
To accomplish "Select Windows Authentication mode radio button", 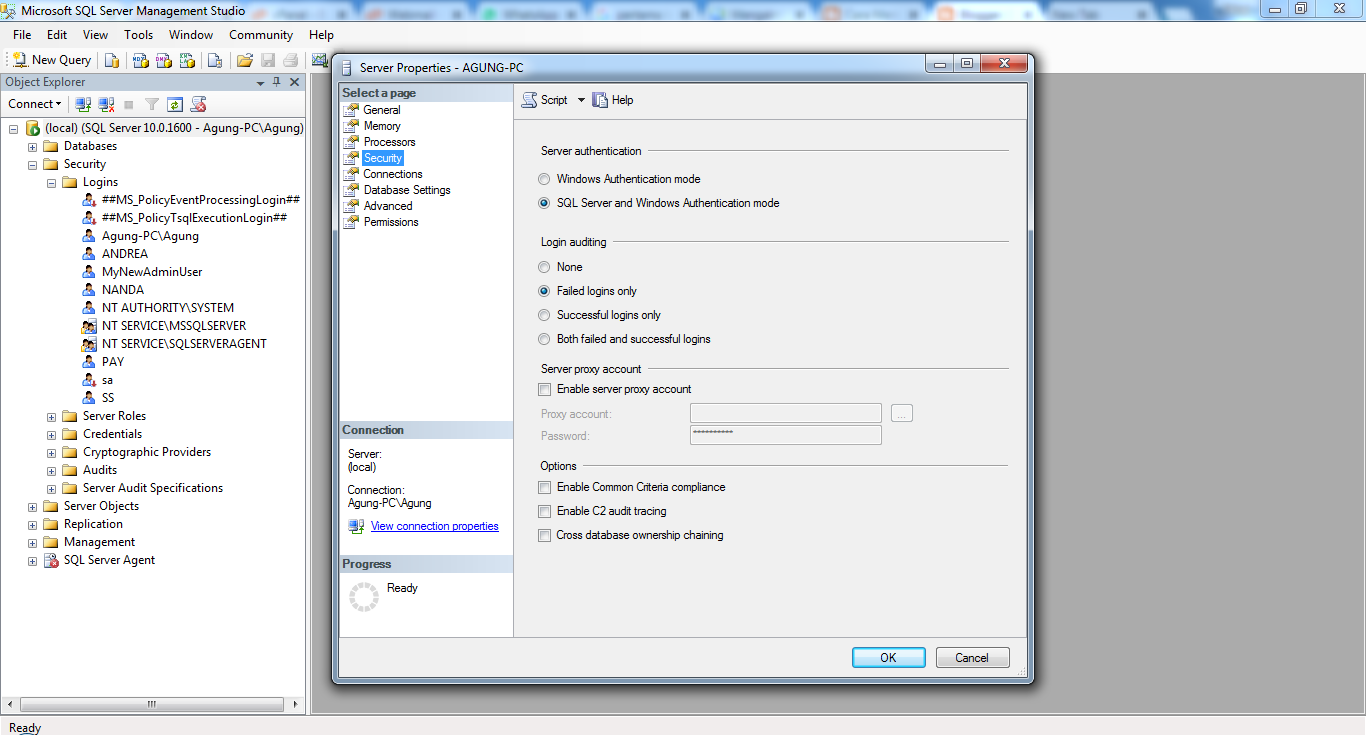I will pyautogui.click(x=544, y=179).
